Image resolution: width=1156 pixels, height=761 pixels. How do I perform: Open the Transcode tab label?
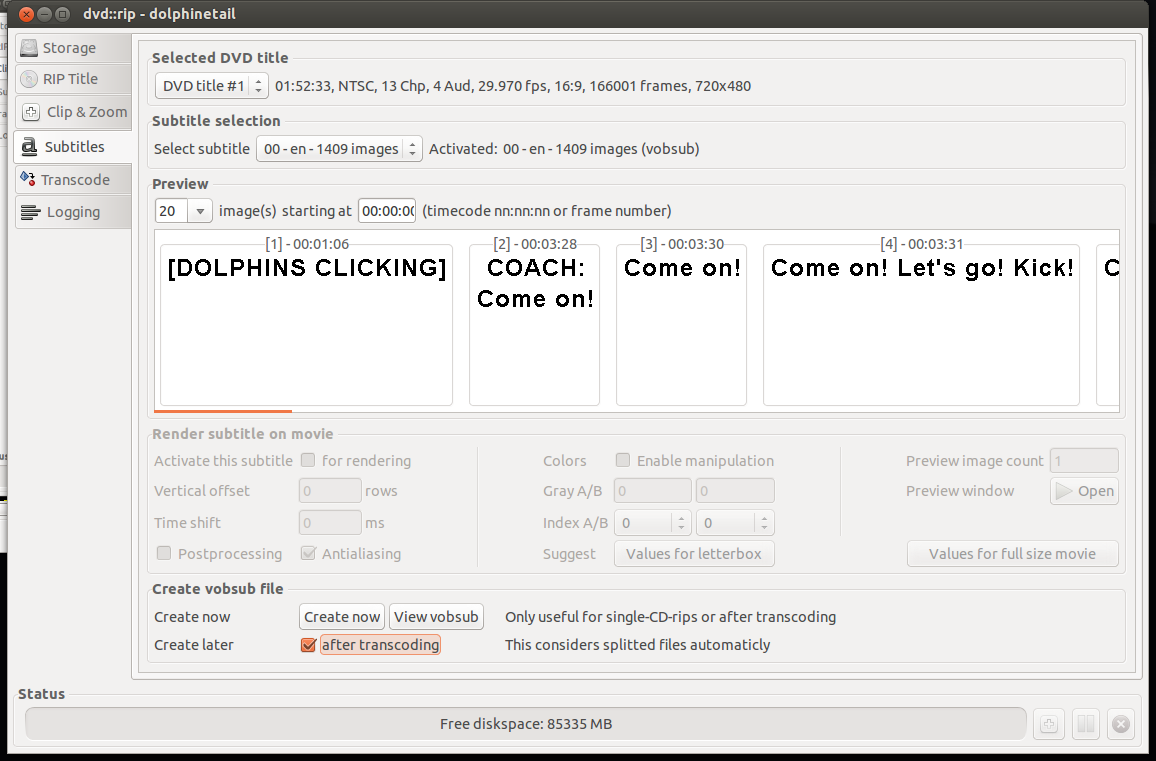click(x=75, y=180)
